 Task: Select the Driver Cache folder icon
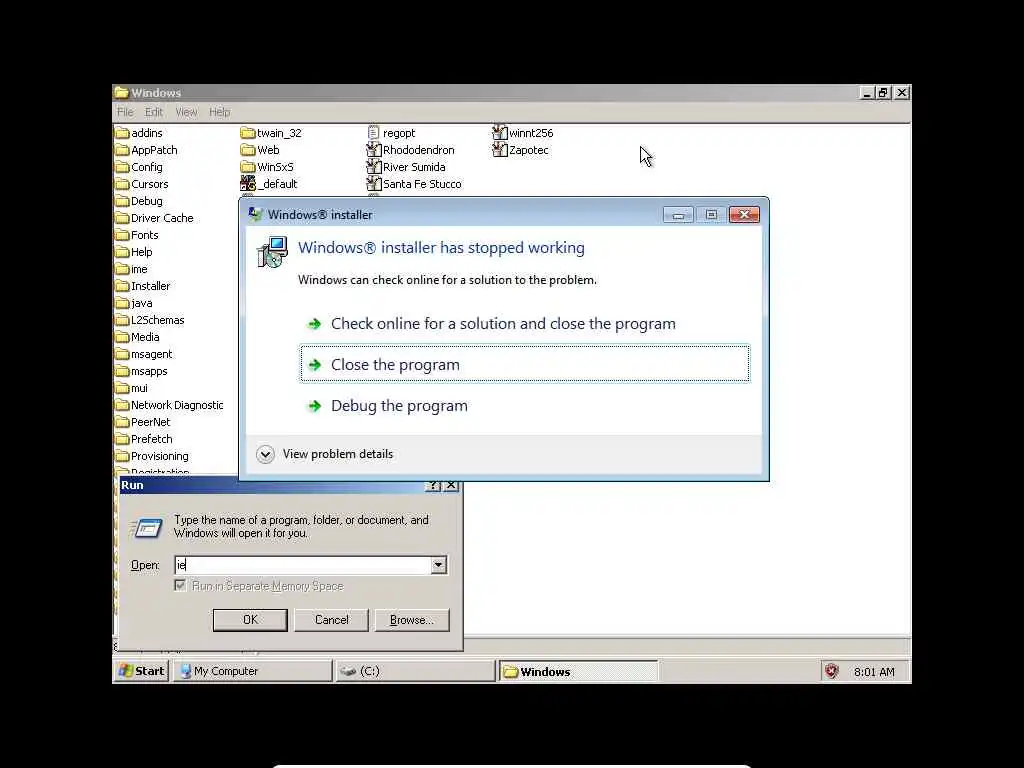[122, 218]
